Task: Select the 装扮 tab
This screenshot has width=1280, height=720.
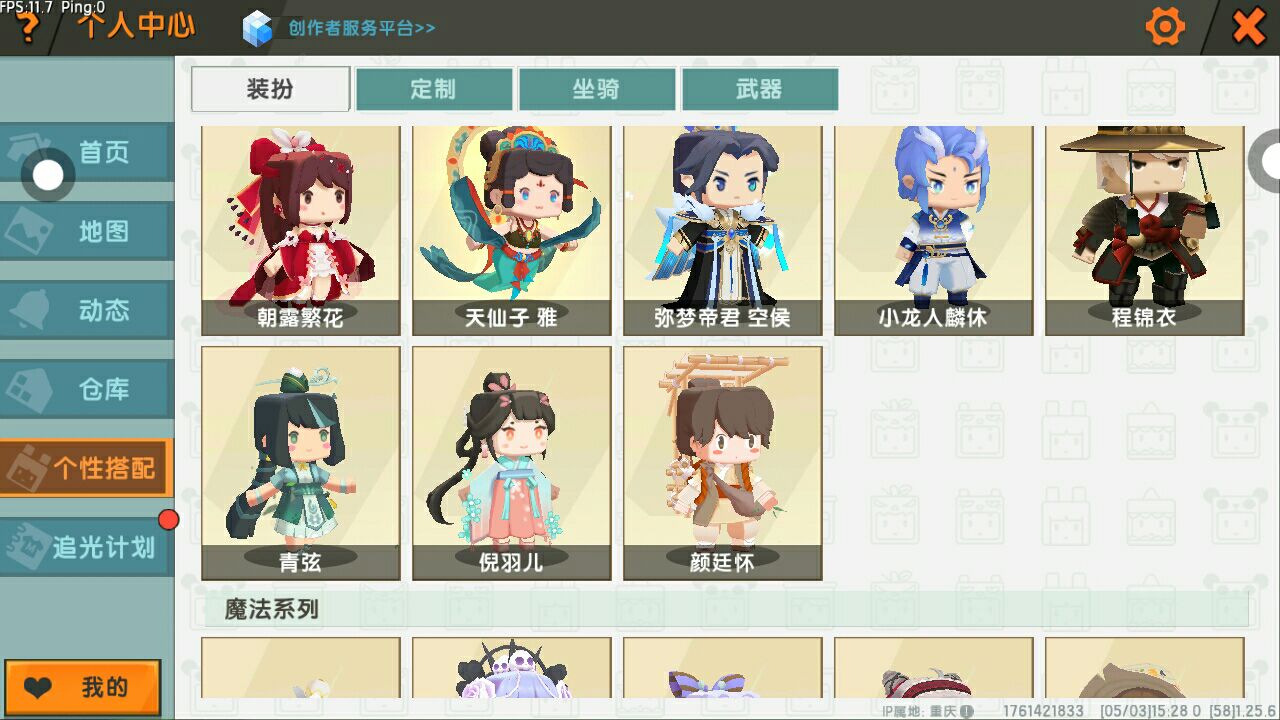Action: click(270, 89)
